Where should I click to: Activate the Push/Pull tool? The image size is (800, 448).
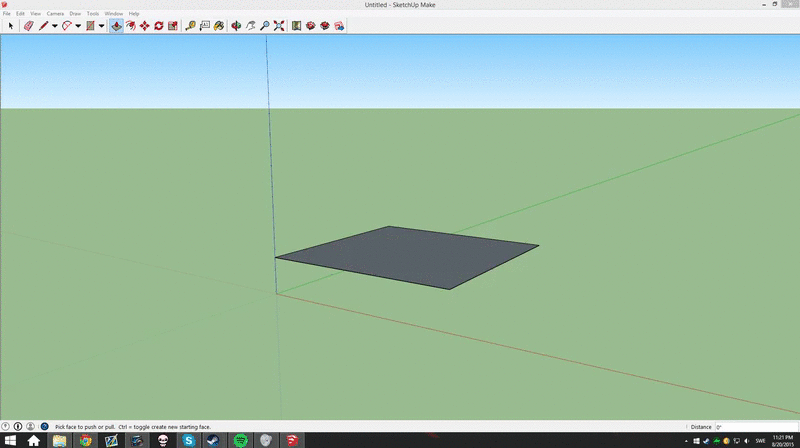[x=116, y=26]
